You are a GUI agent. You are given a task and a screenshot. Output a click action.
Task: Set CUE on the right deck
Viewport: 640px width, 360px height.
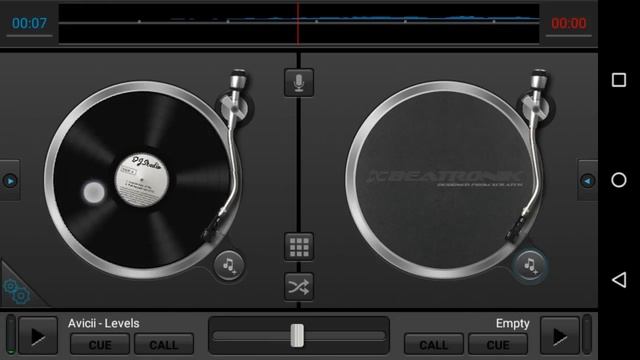[498, 344]
